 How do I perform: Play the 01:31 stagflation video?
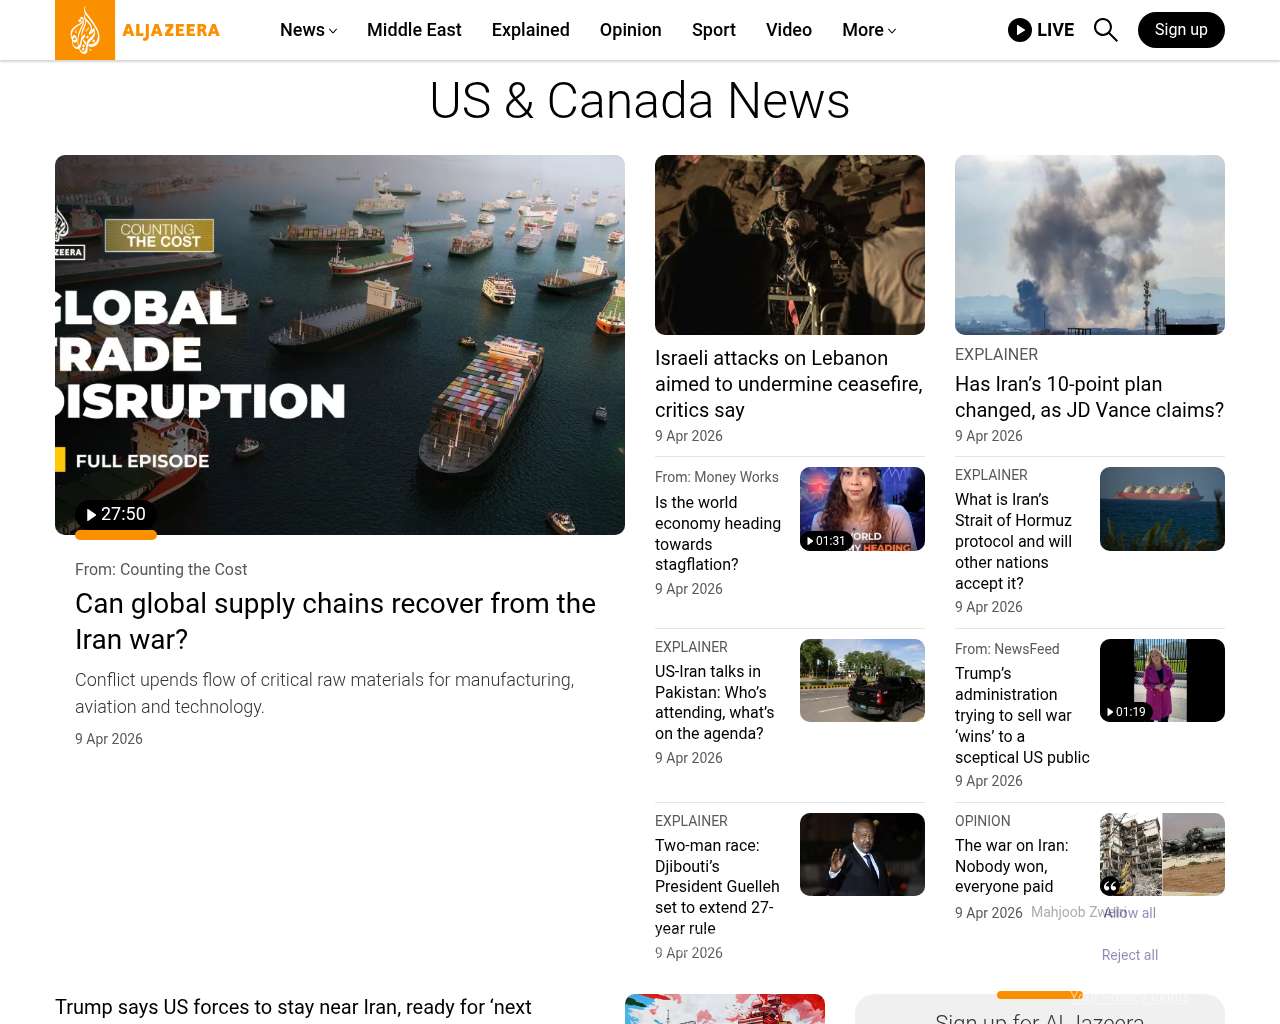click(x=826, y=540)
